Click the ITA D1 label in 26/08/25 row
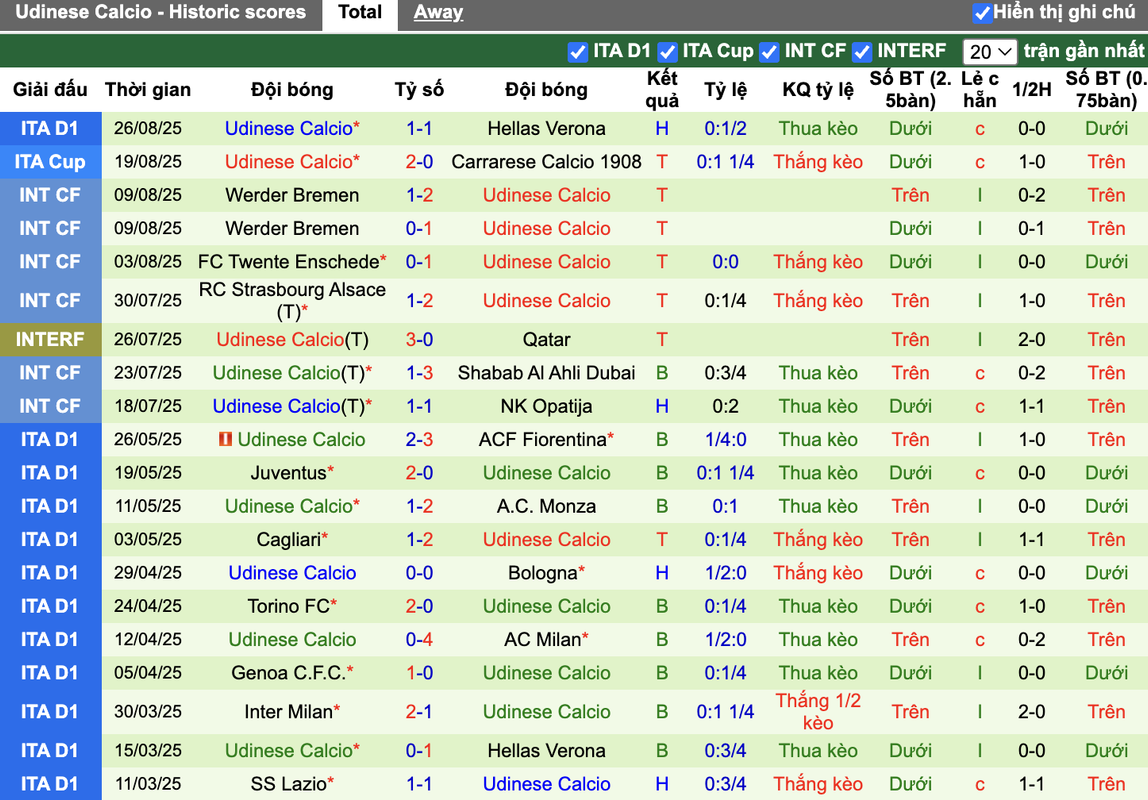The height and width of the screenshot is (800, 1148). (x=50, y=128)
